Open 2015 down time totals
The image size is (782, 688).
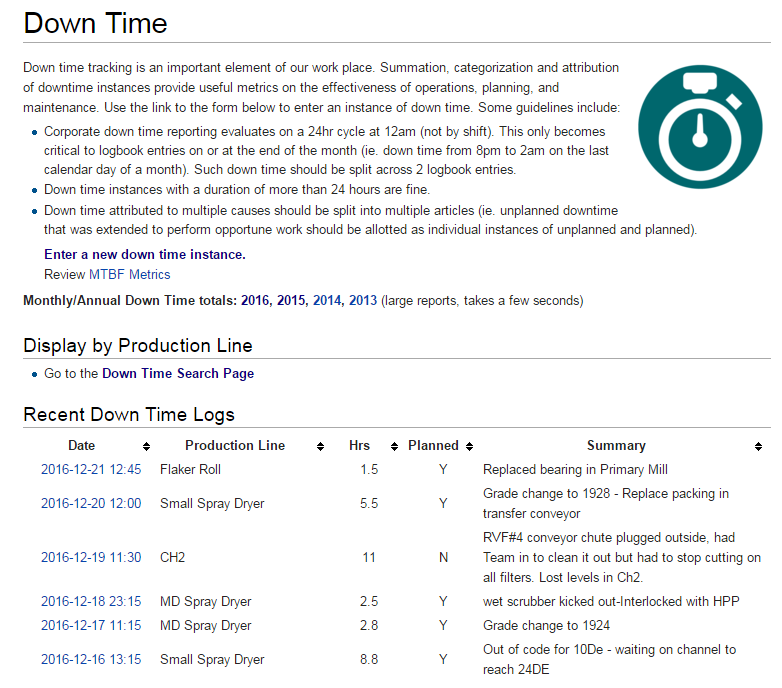pos(292,301)
